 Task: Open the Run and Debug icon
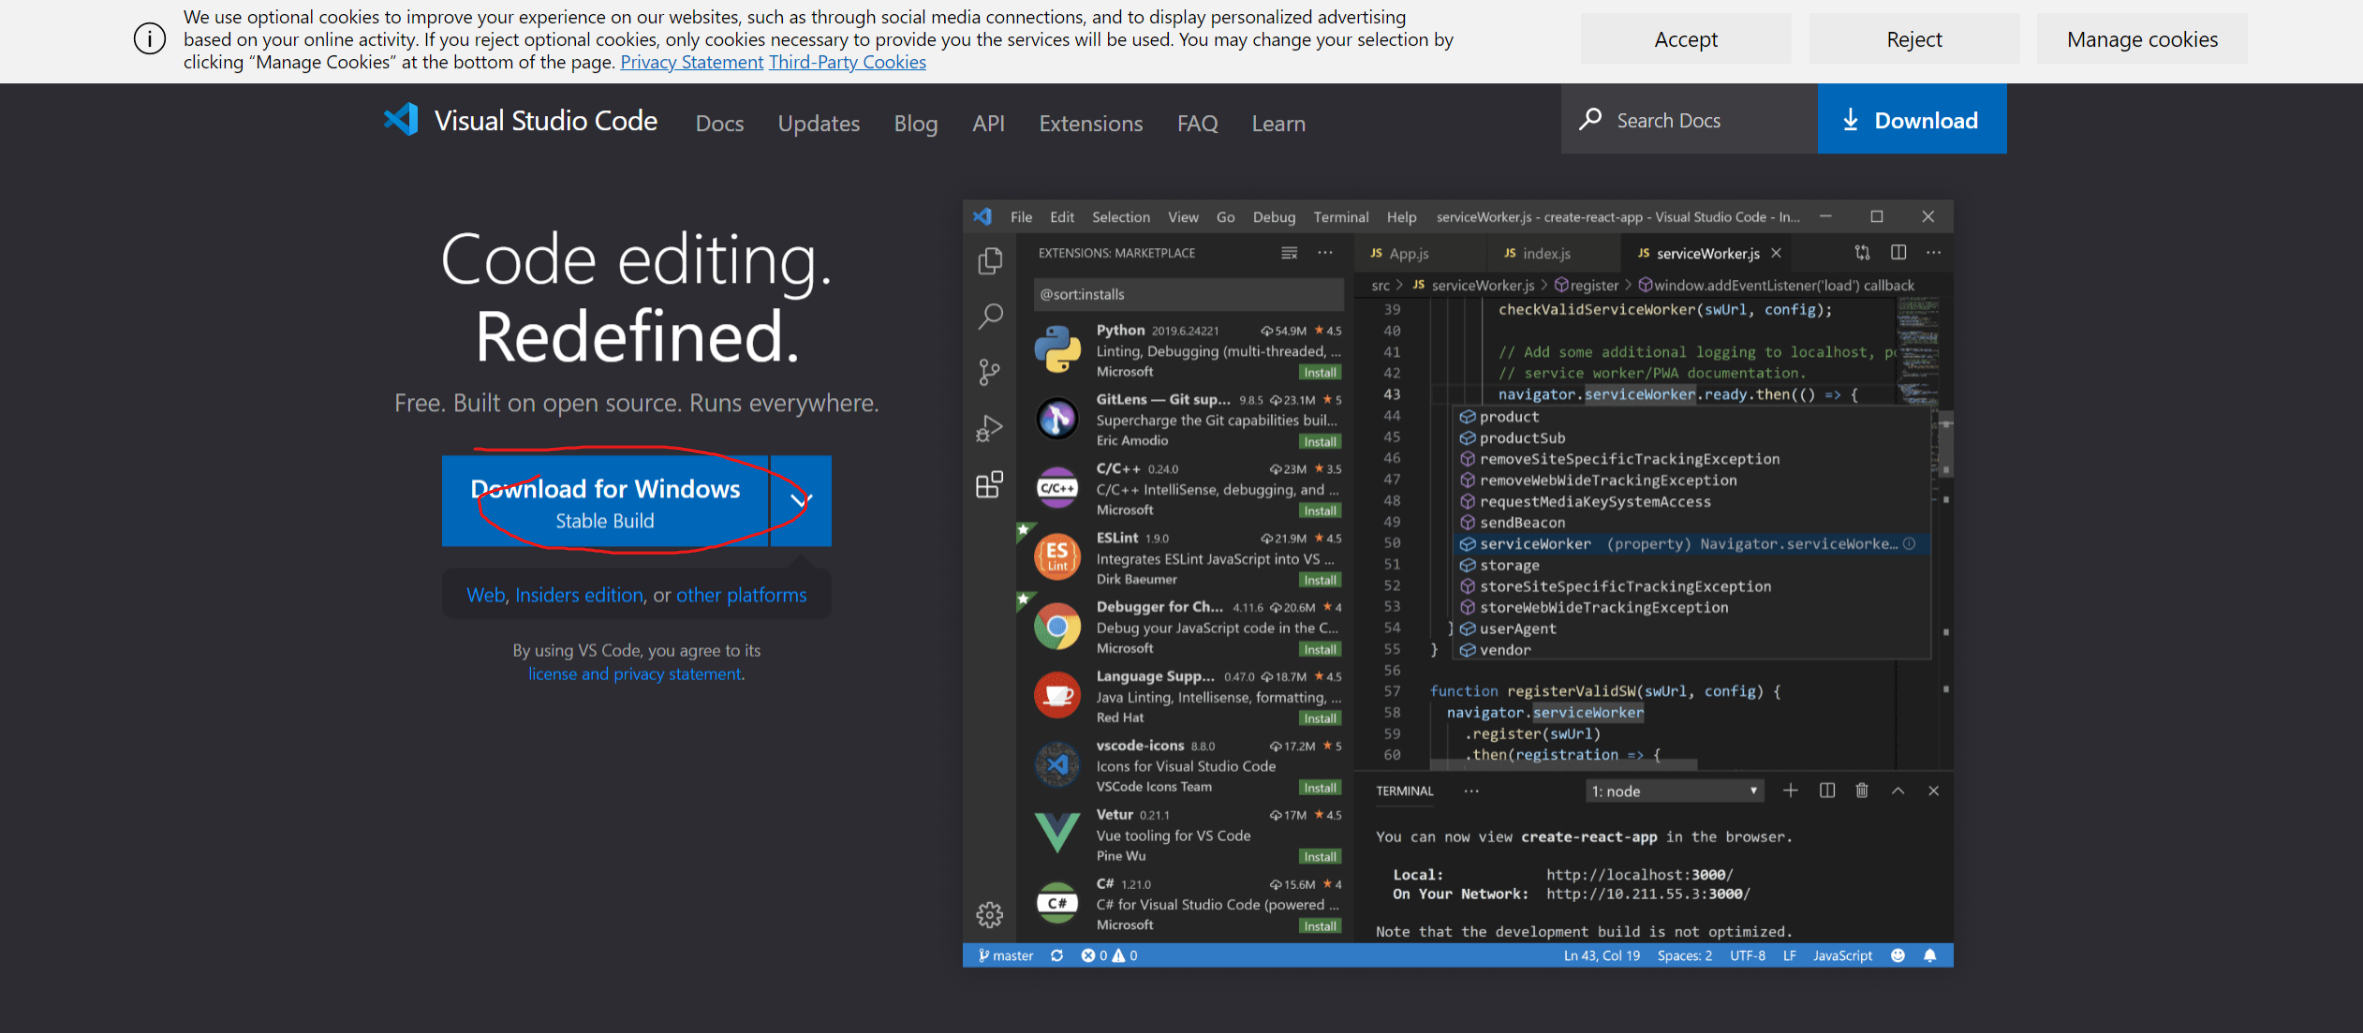coord(989,429)
